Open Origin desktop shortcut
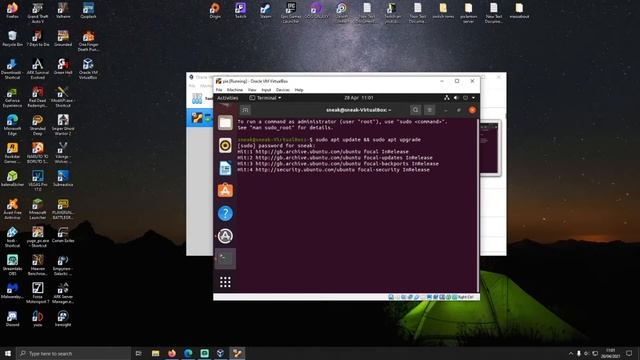Viewport: 640px width, 360px height. pos(215,11)
